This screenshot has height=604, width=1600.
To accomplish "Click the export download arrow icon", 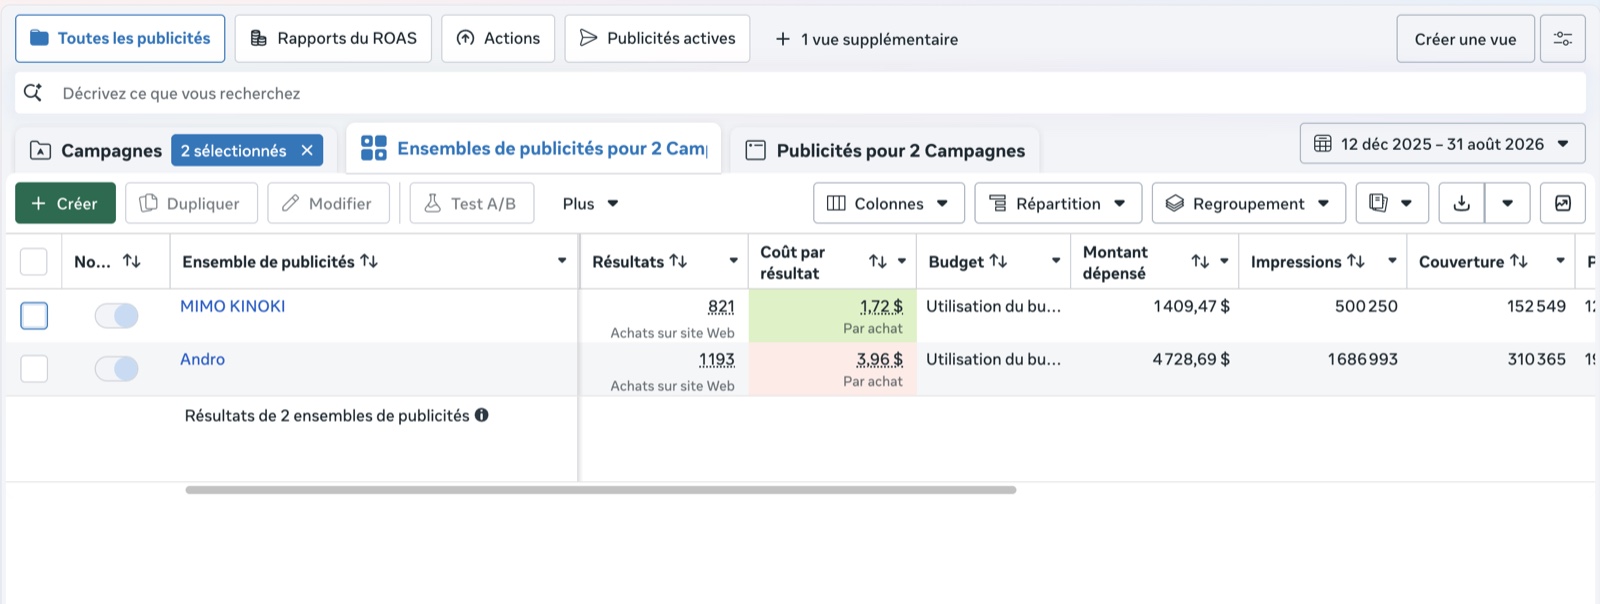I will point(1461,203).
